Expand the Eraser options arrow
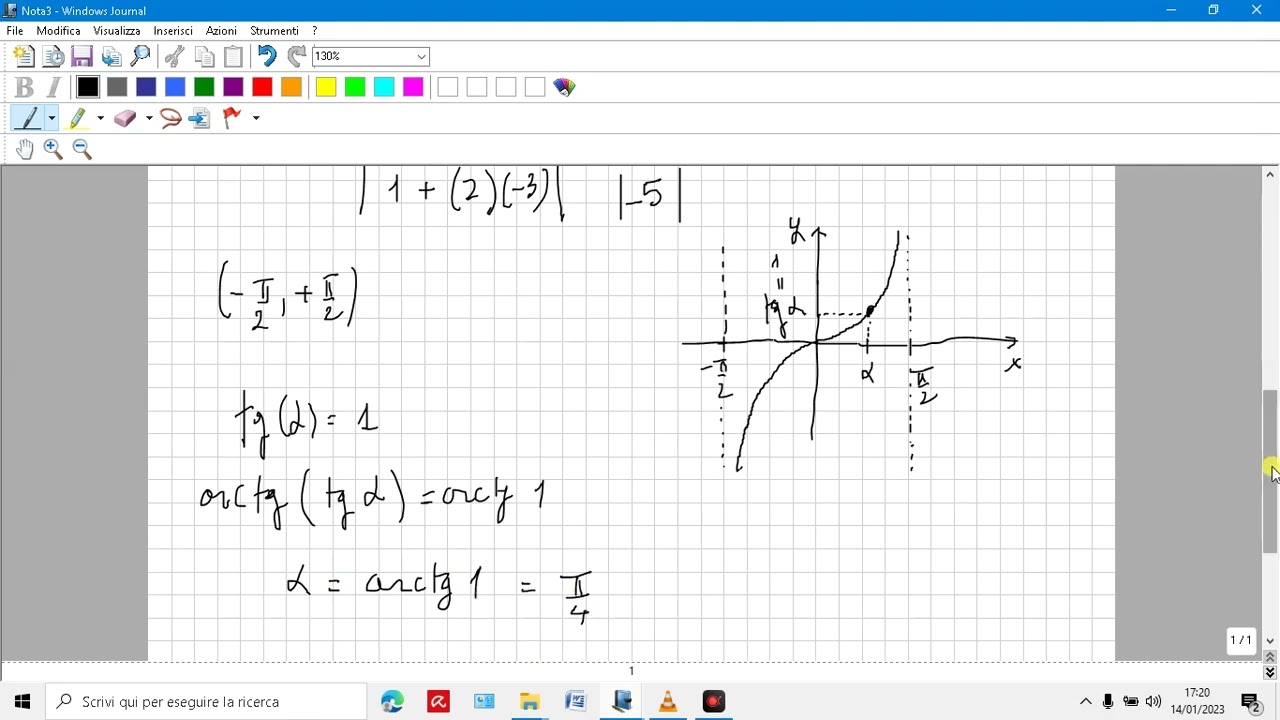The width and height of the screenshot is (1280, 720). pos(149,118)
